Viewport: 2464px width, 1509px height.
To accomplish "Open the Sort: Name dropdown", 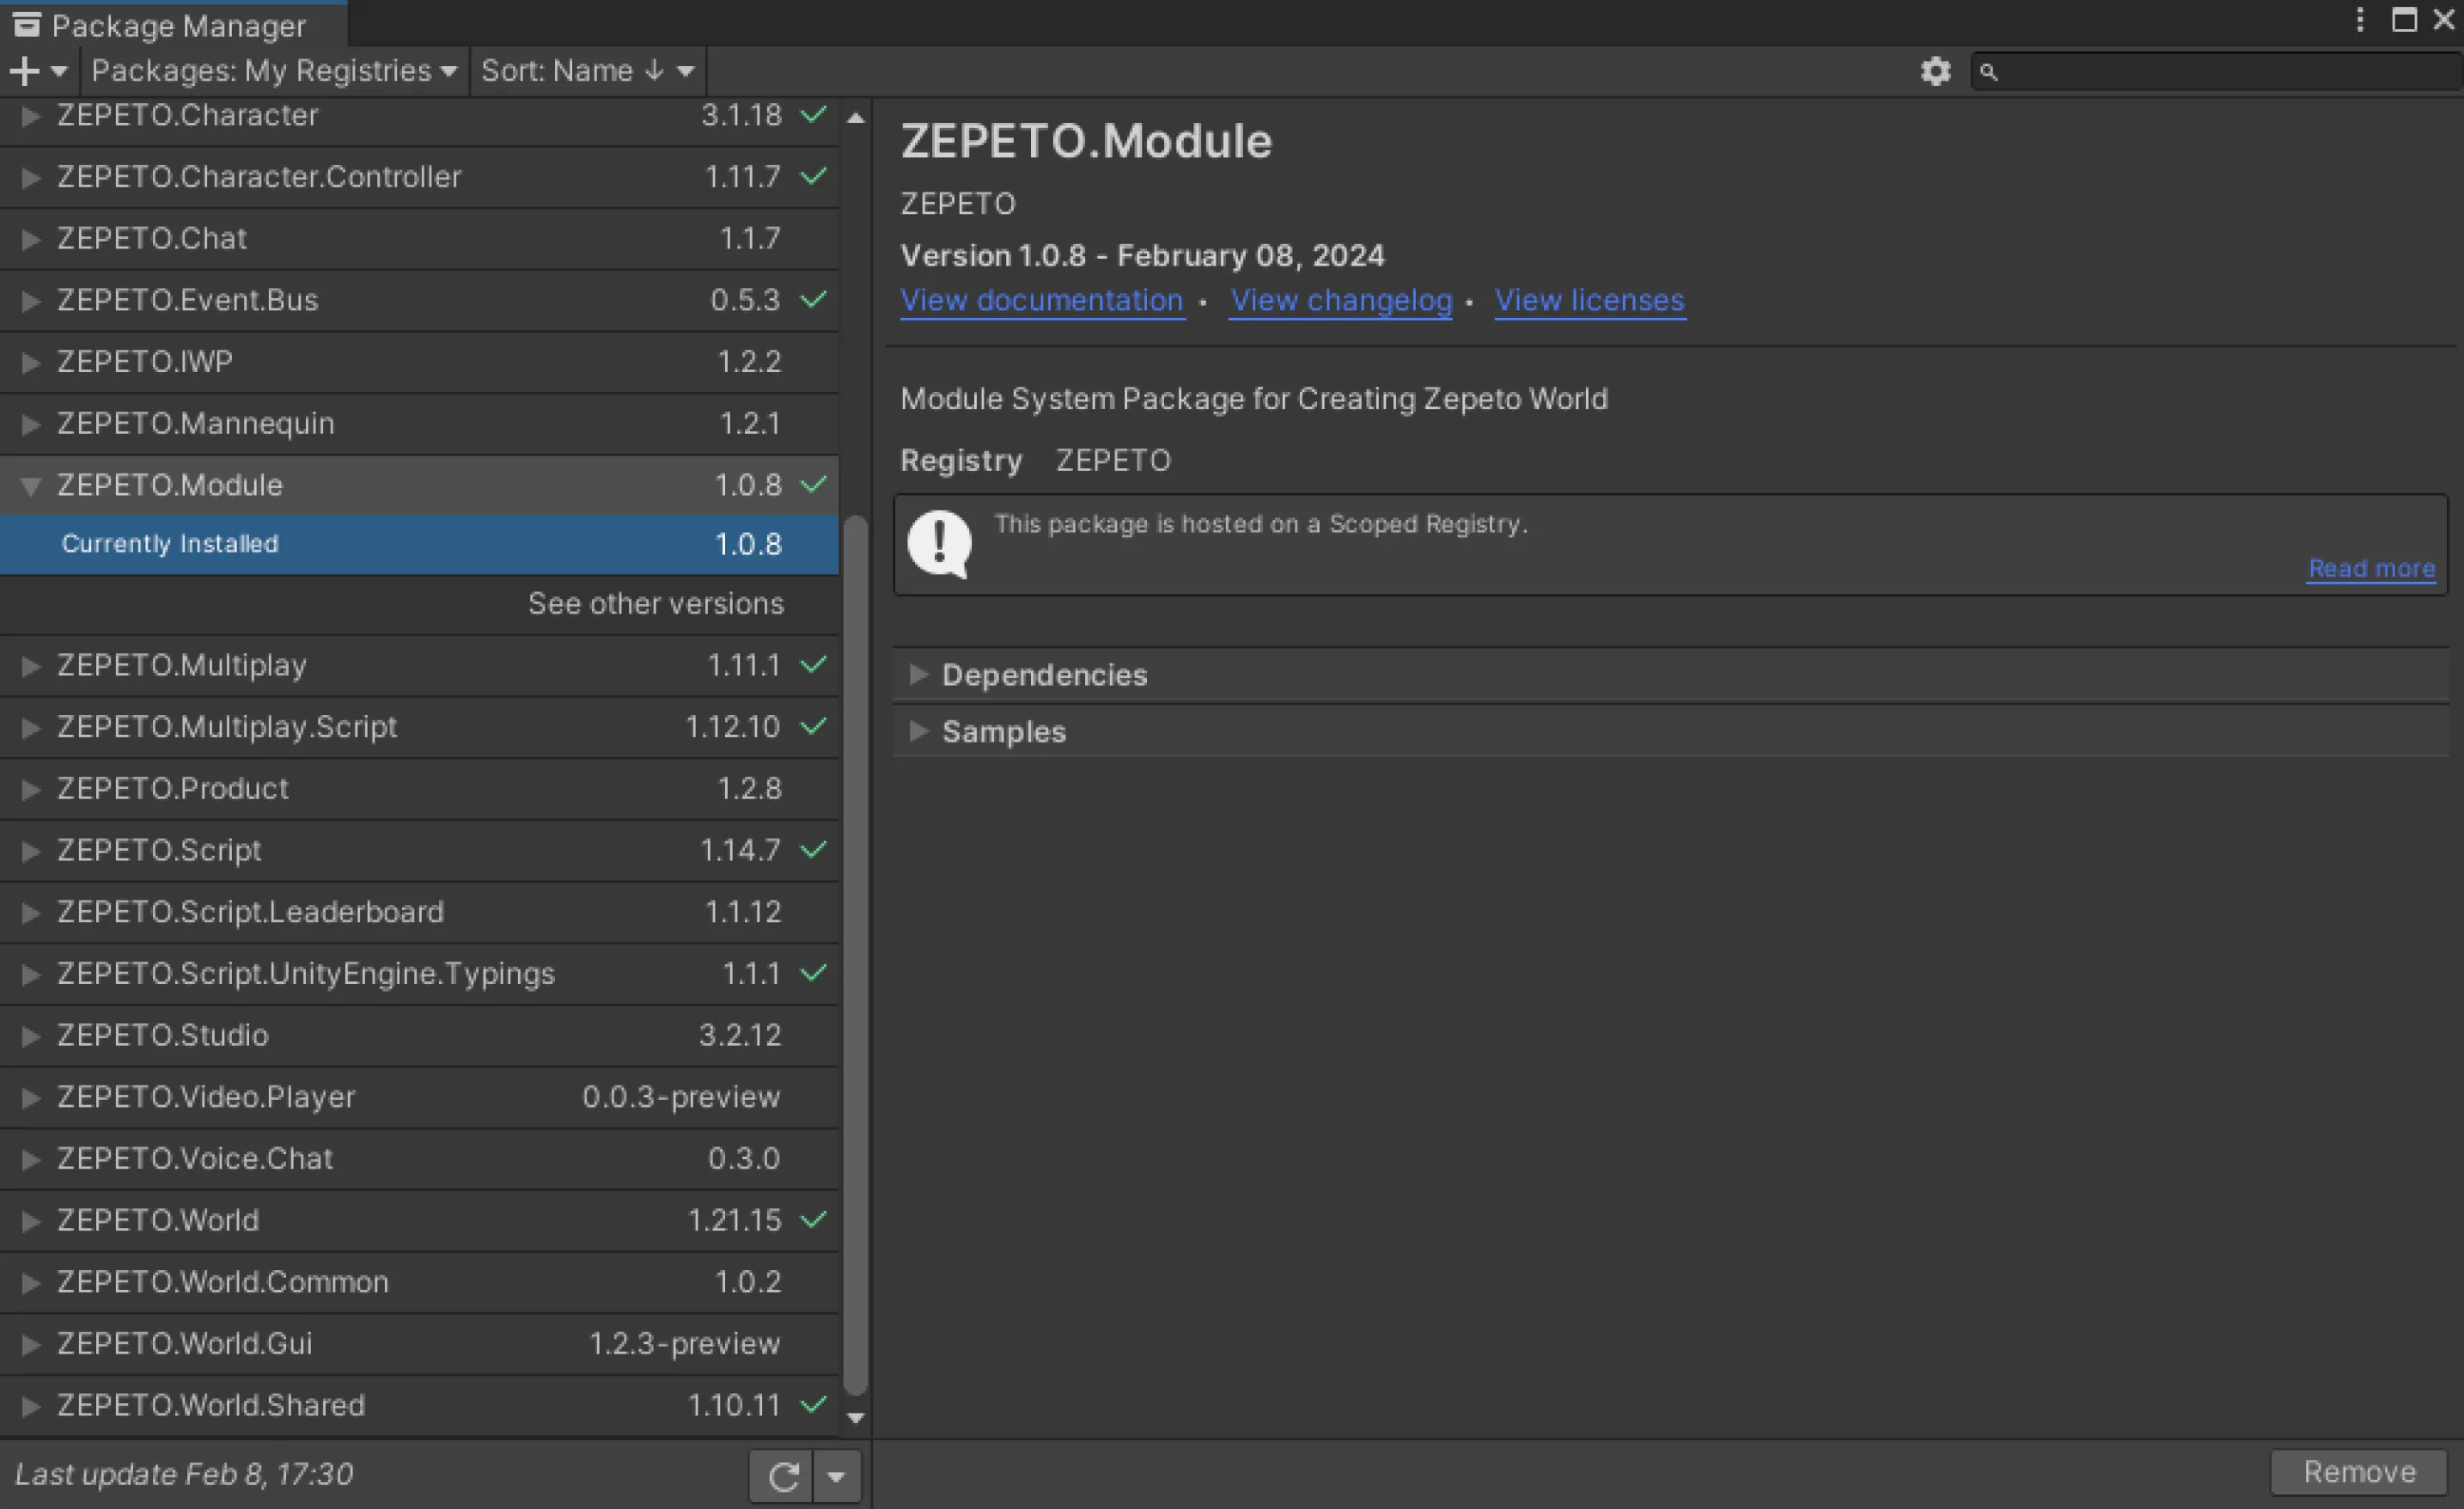I will click(588, 71).
